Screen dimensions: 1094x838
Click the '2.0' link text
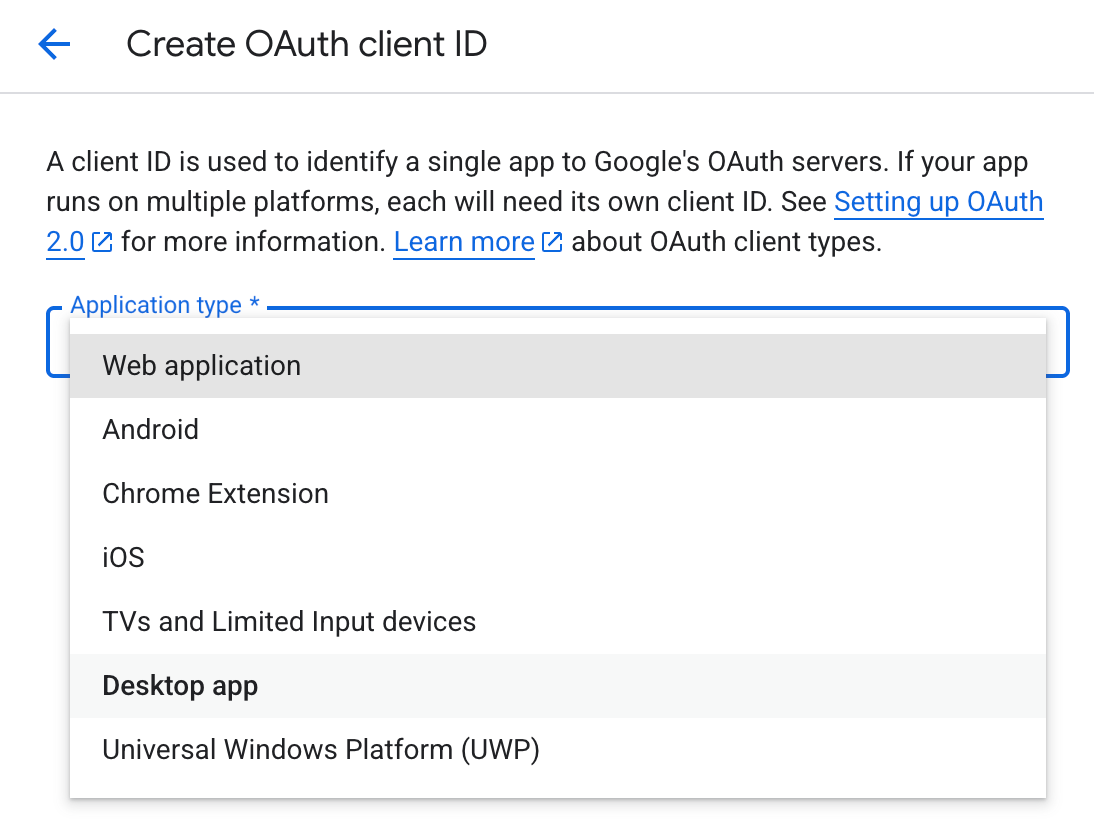click(x=65, y=243)
